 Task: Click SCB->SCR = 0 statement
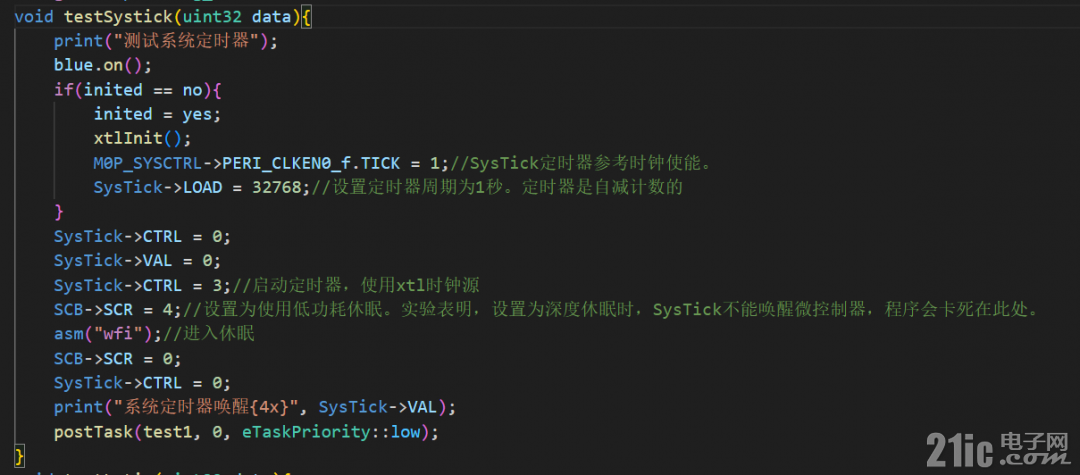pyautogui.click(x=118, y=359)
